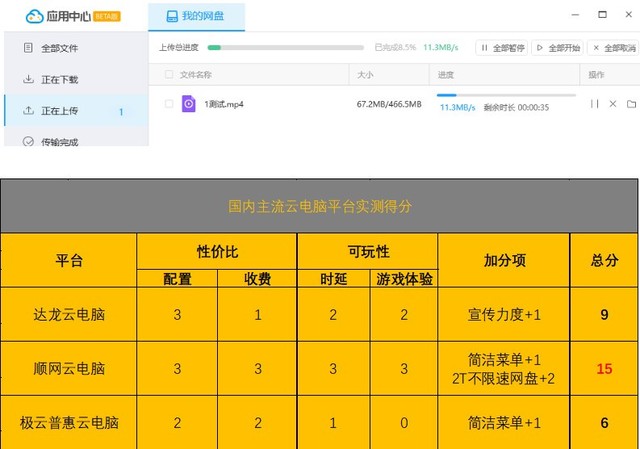
Task: Click the 总分 header cell
Action: tap(604, 260)
